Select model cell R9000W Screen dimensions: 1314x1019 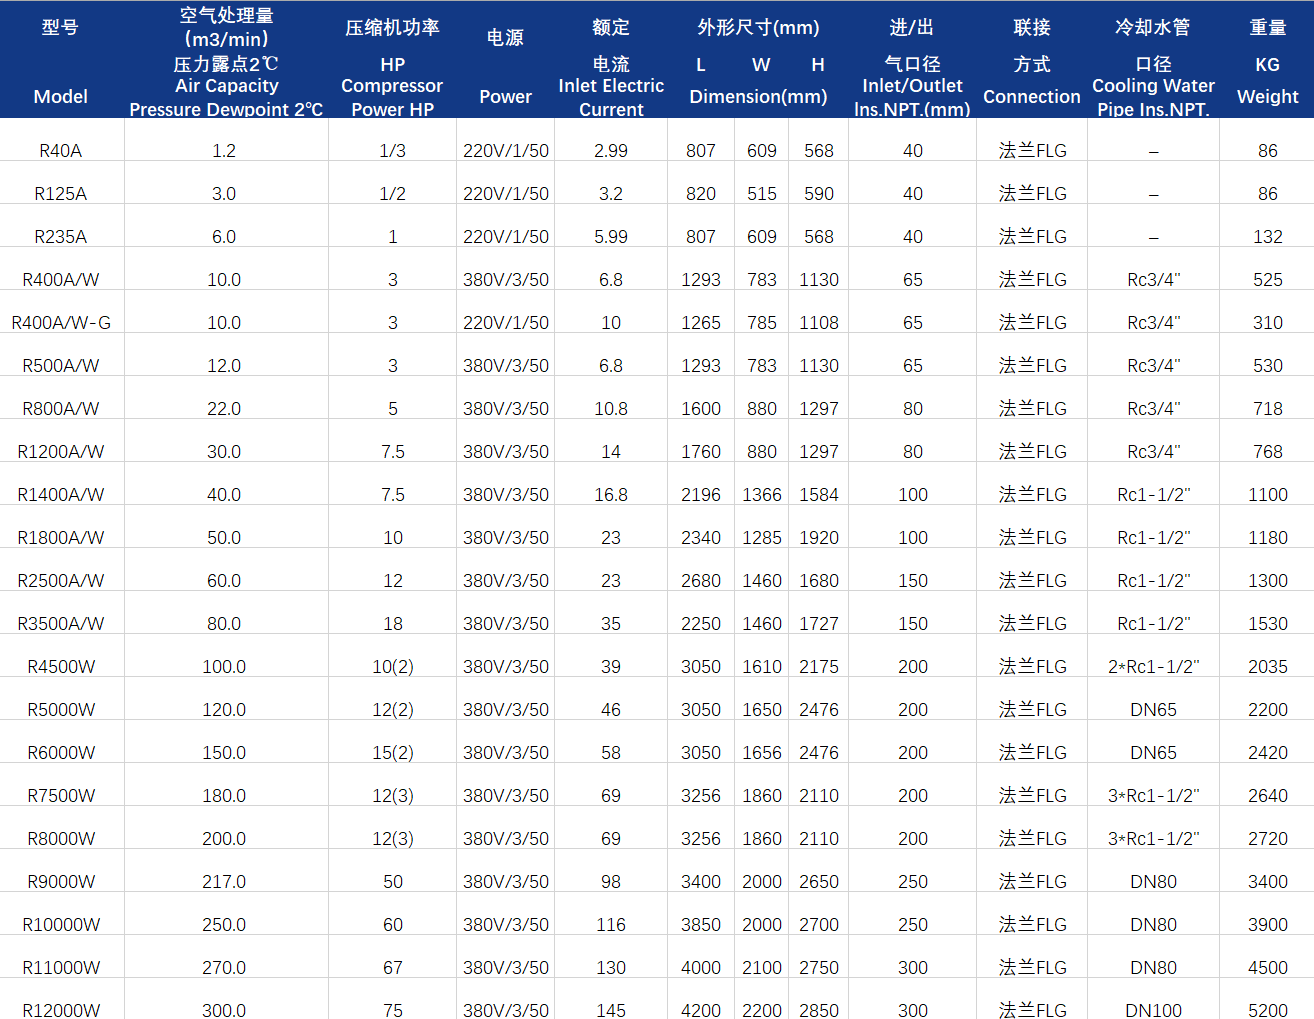60,882
